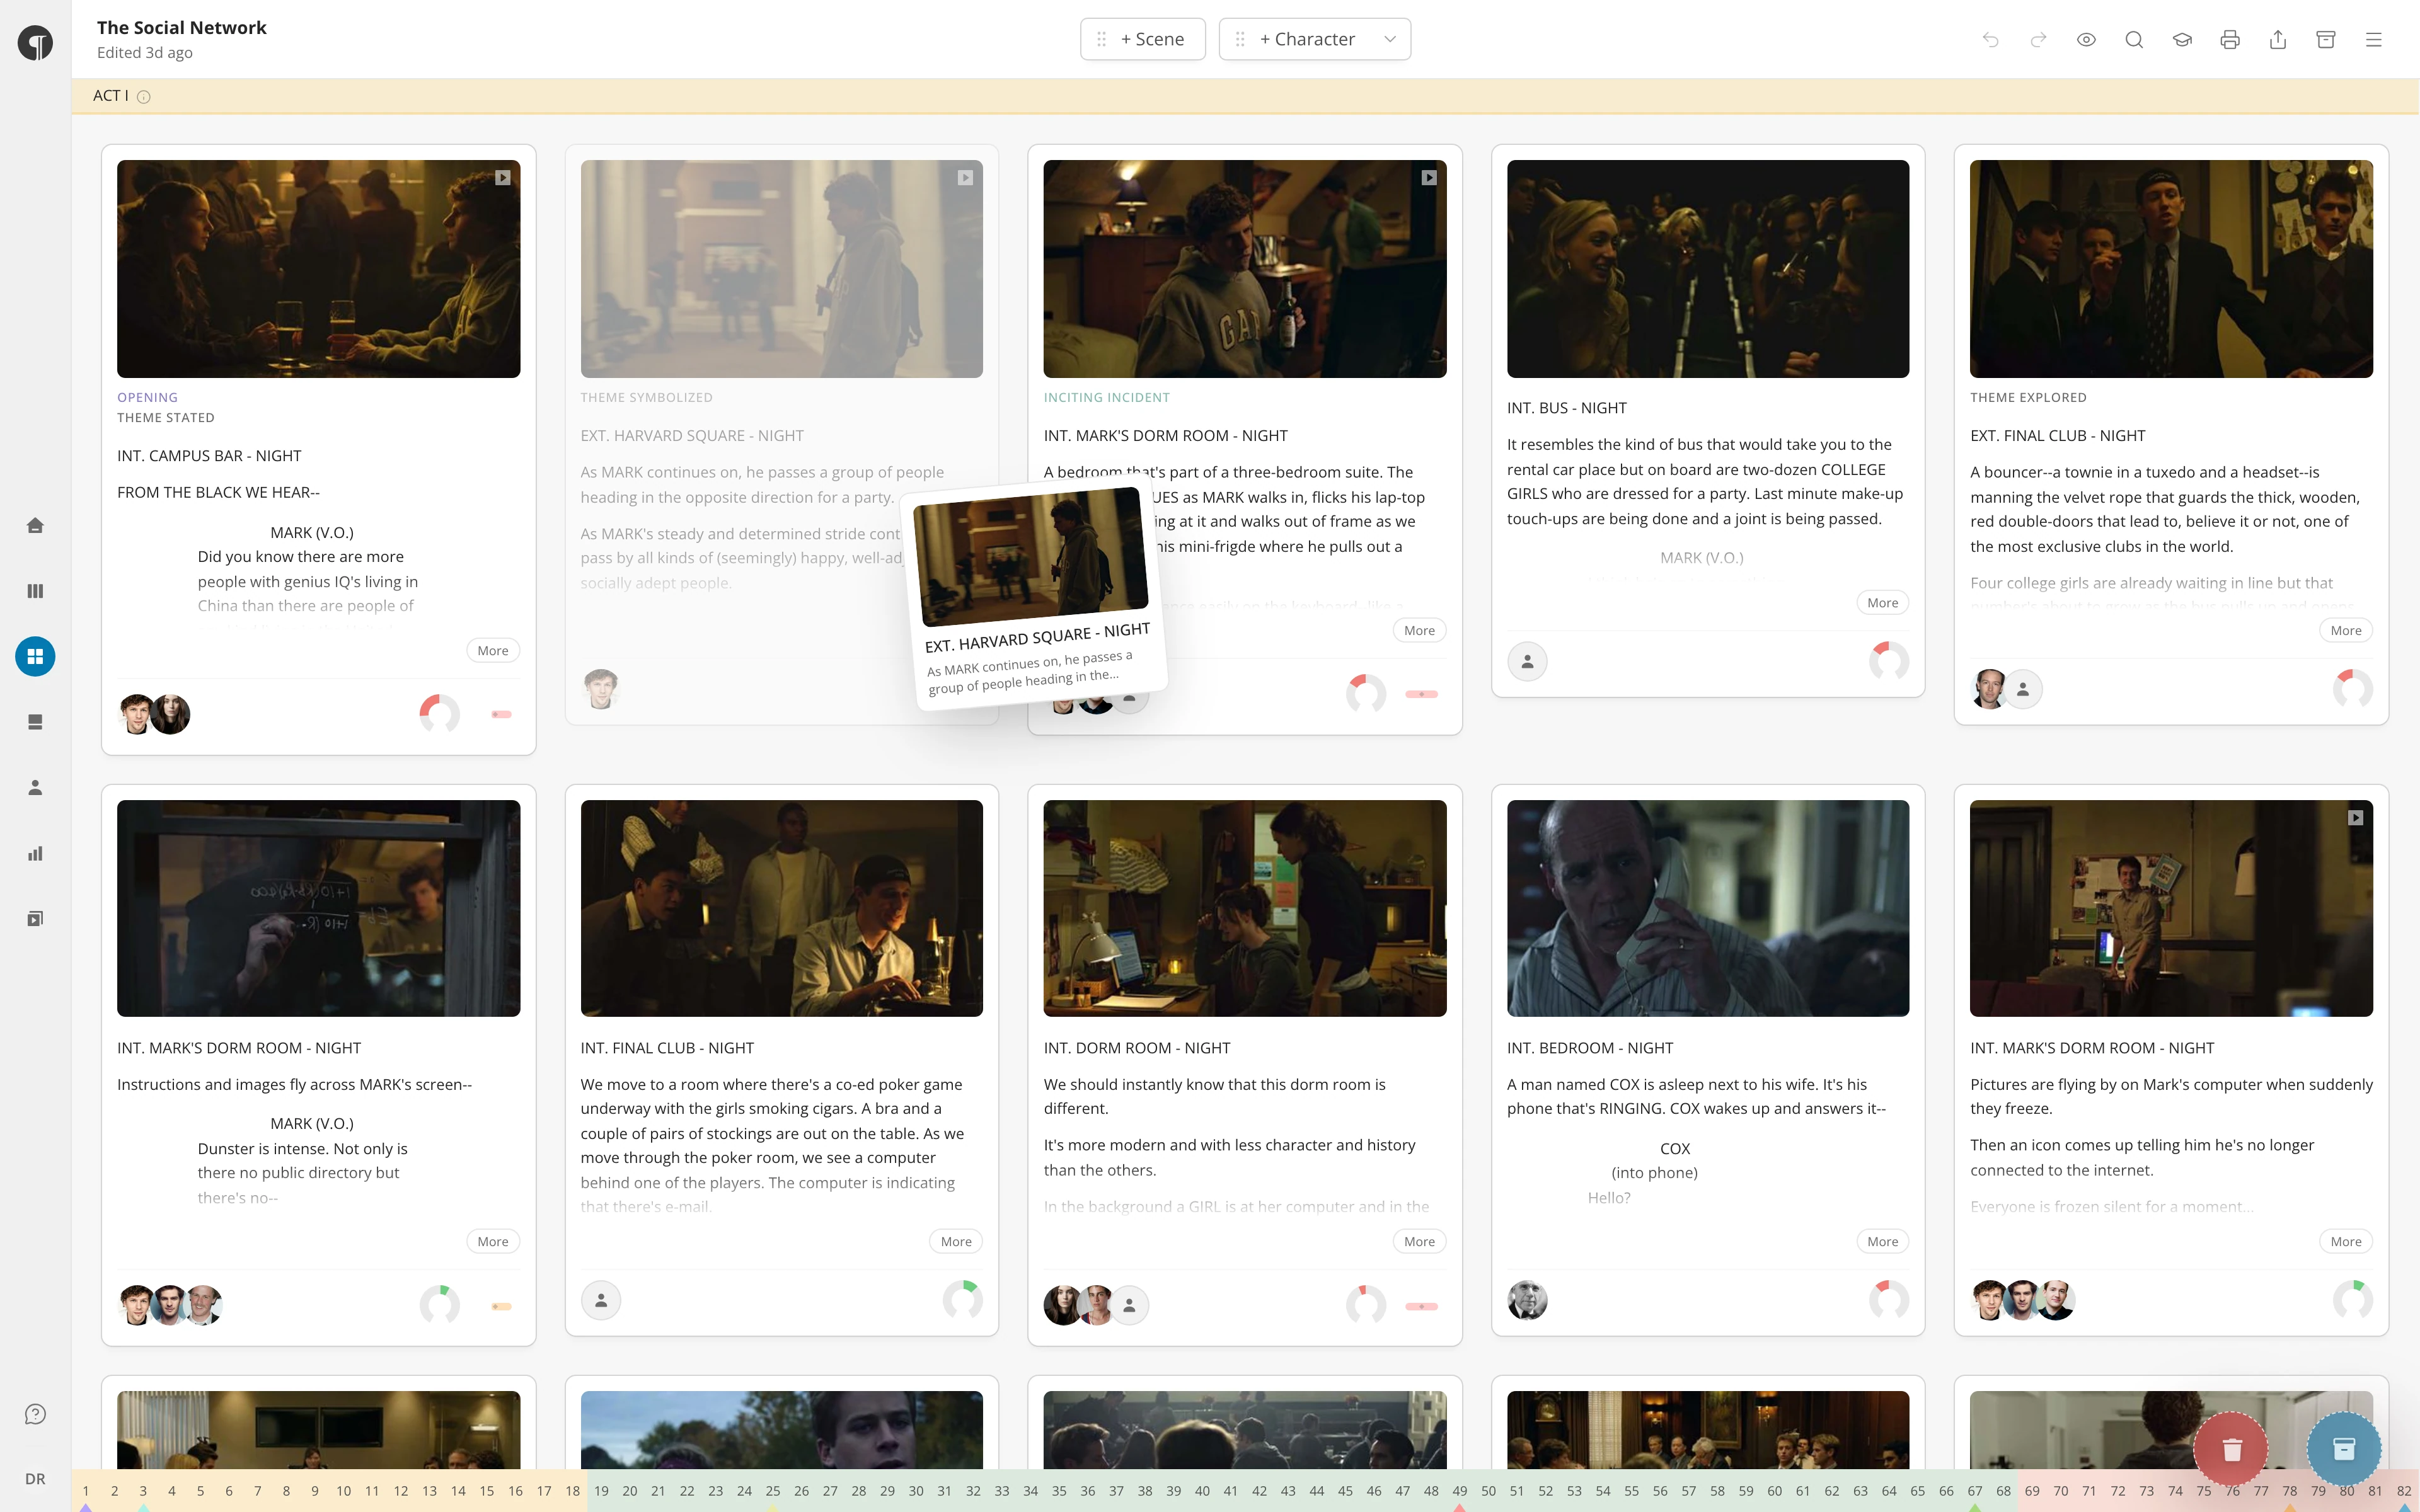Image resolution: width=2420 pixels, height=1512 pixels.
Task: Select the ACT I header label
Action: 110,96
